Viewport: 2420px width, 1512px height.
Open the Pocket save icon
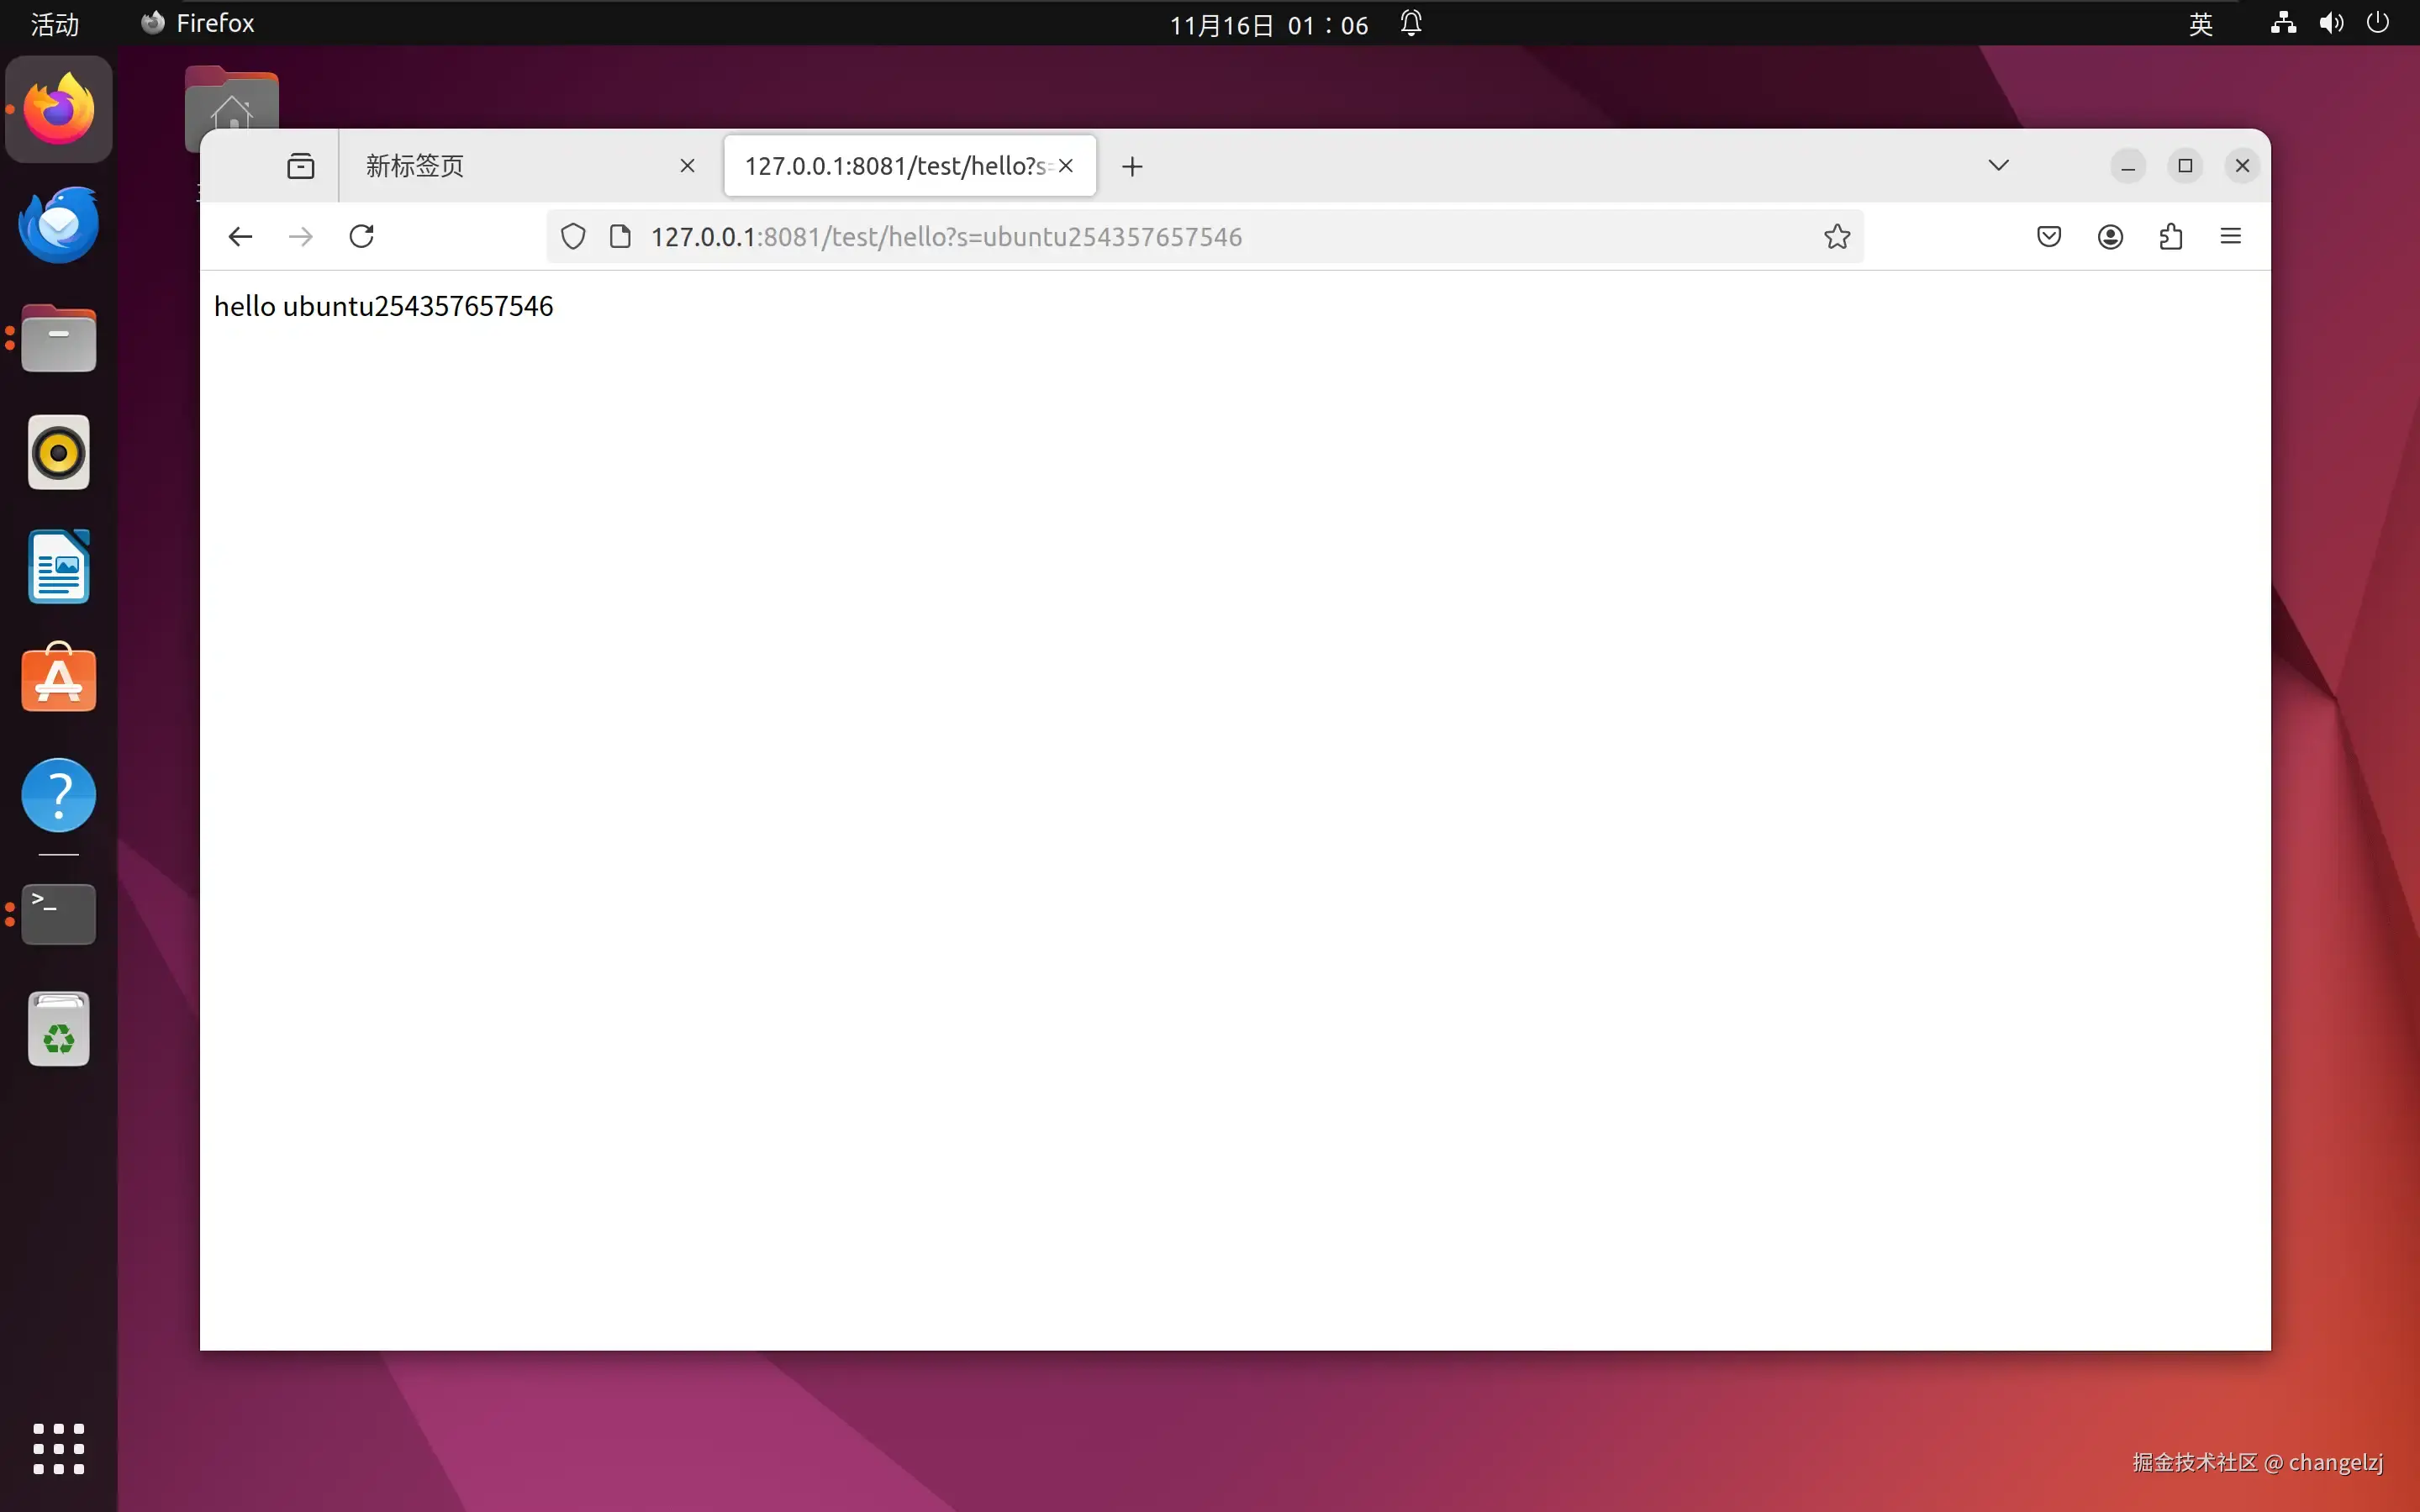click(2048, 237)
